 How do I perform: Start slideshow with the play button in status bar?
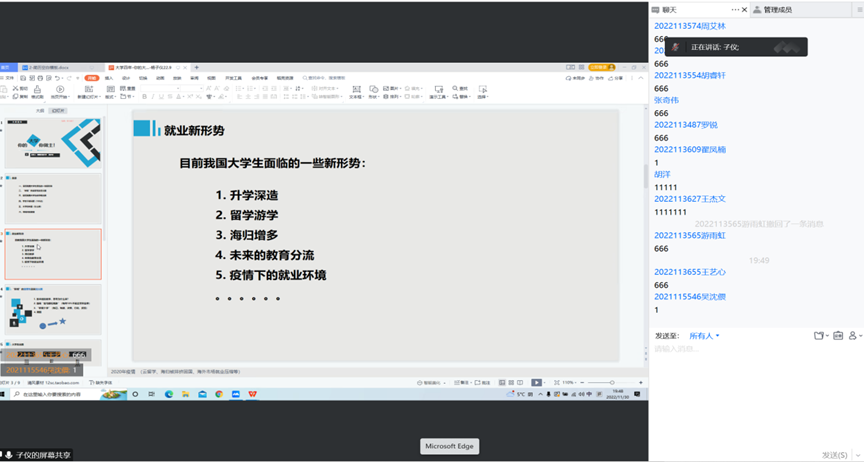click(x=537, y=382)
